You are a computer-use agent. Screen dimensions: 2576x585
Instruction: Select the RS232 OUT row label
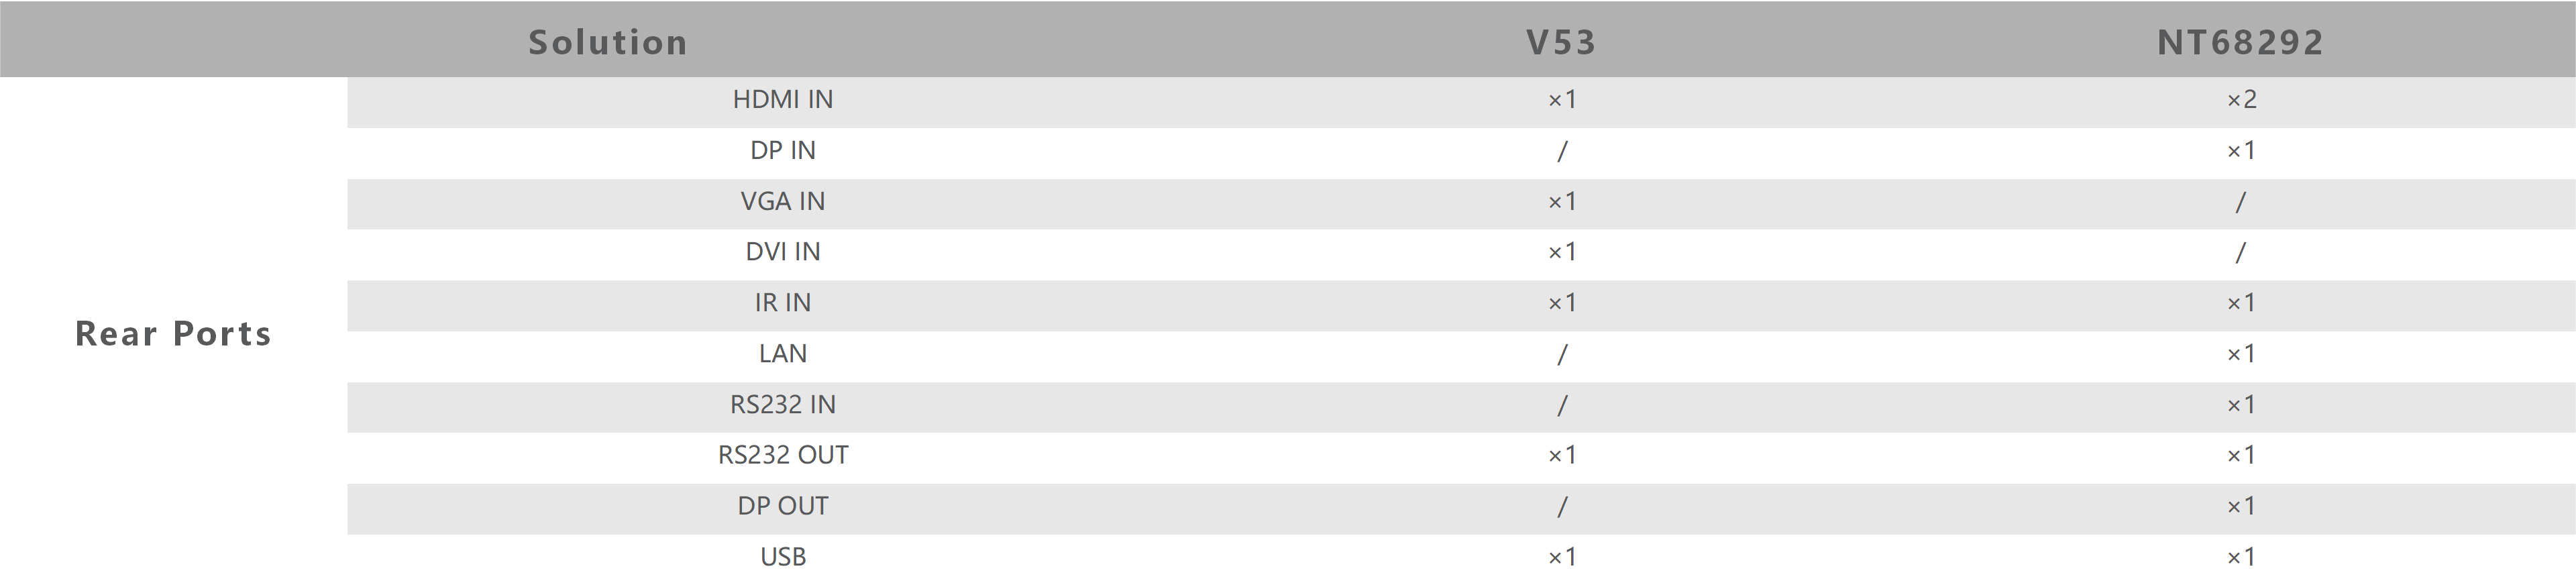click(x=782, y=455)
